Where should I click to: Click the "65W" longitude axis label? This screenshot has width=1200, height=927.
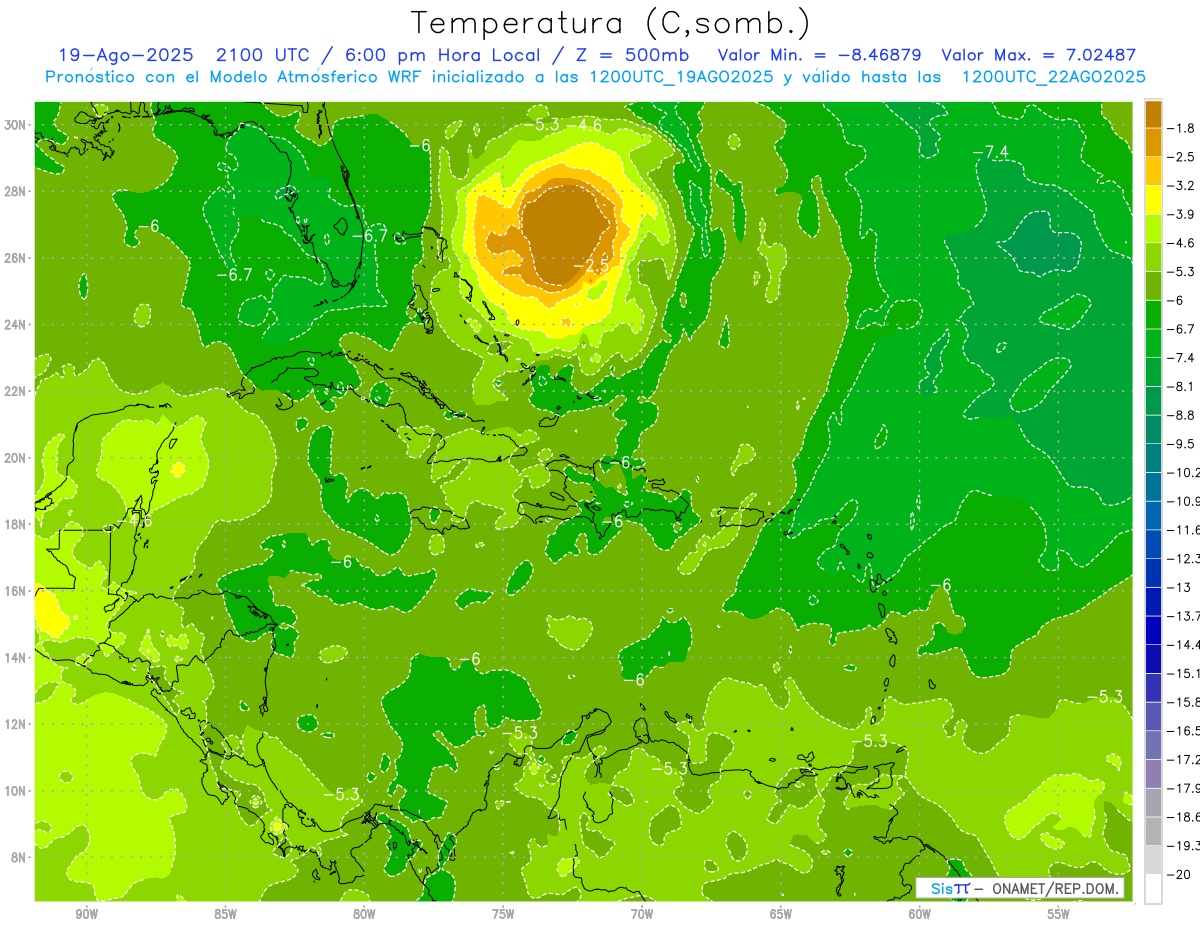tap(781, 914)
